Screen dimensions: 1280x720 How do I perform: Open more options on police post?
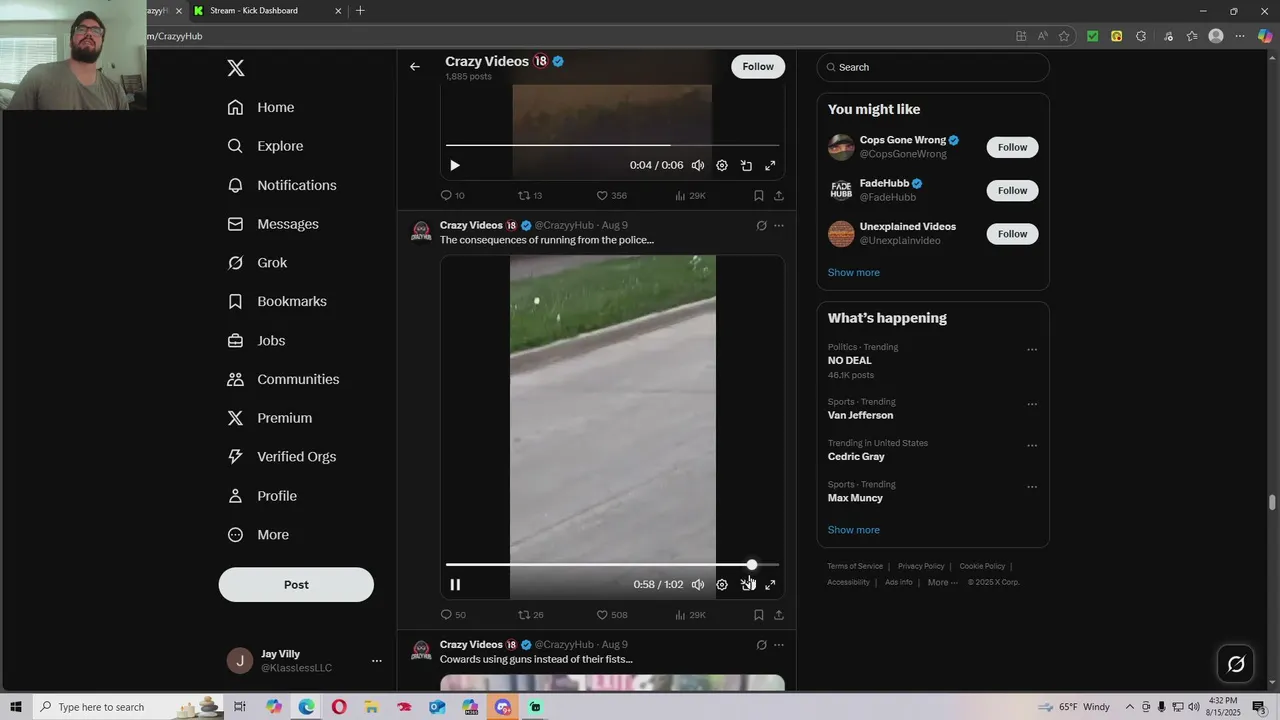[x=779, y=226]
